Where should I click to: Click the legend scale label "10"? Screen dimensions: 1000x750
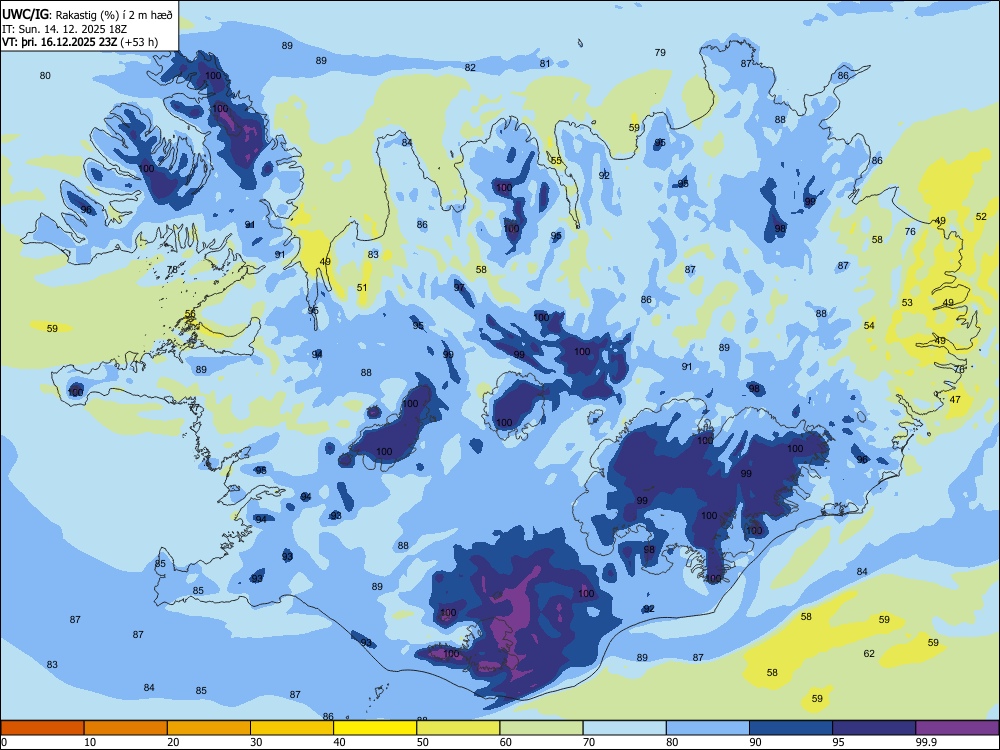[90, 742]
